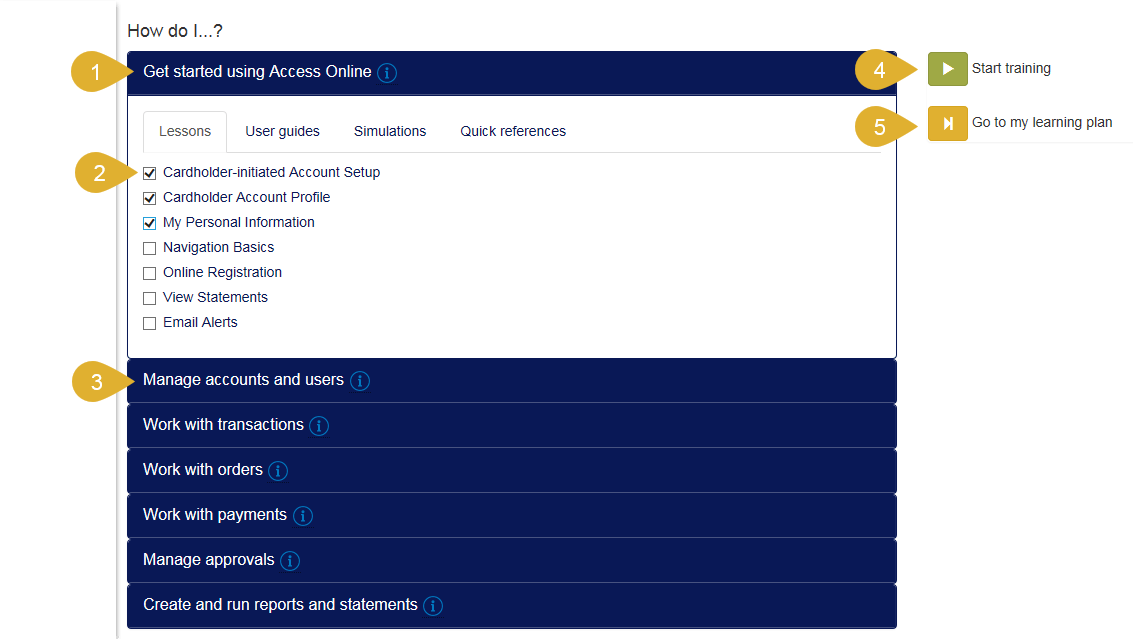Open info tooltip for Get started using Access Online

tap(387, 72)
